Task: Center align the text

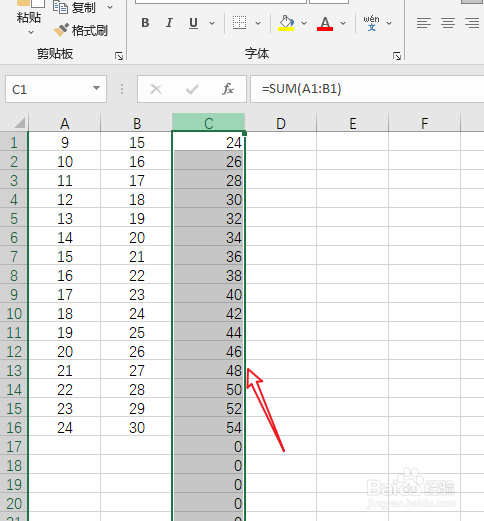Action: 448,23
